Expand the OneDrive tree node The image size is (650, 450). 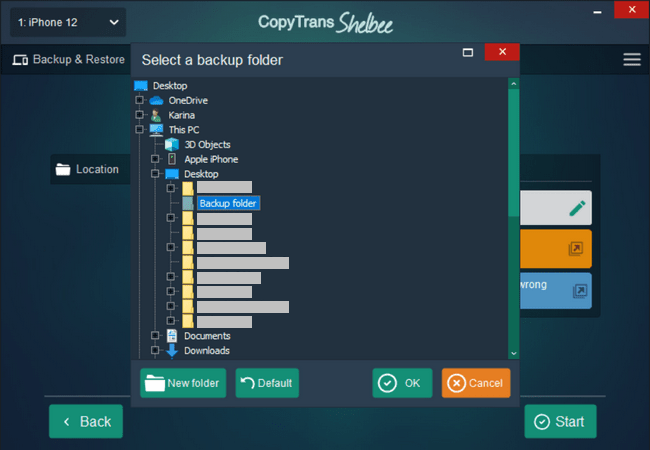click(139, 100)
